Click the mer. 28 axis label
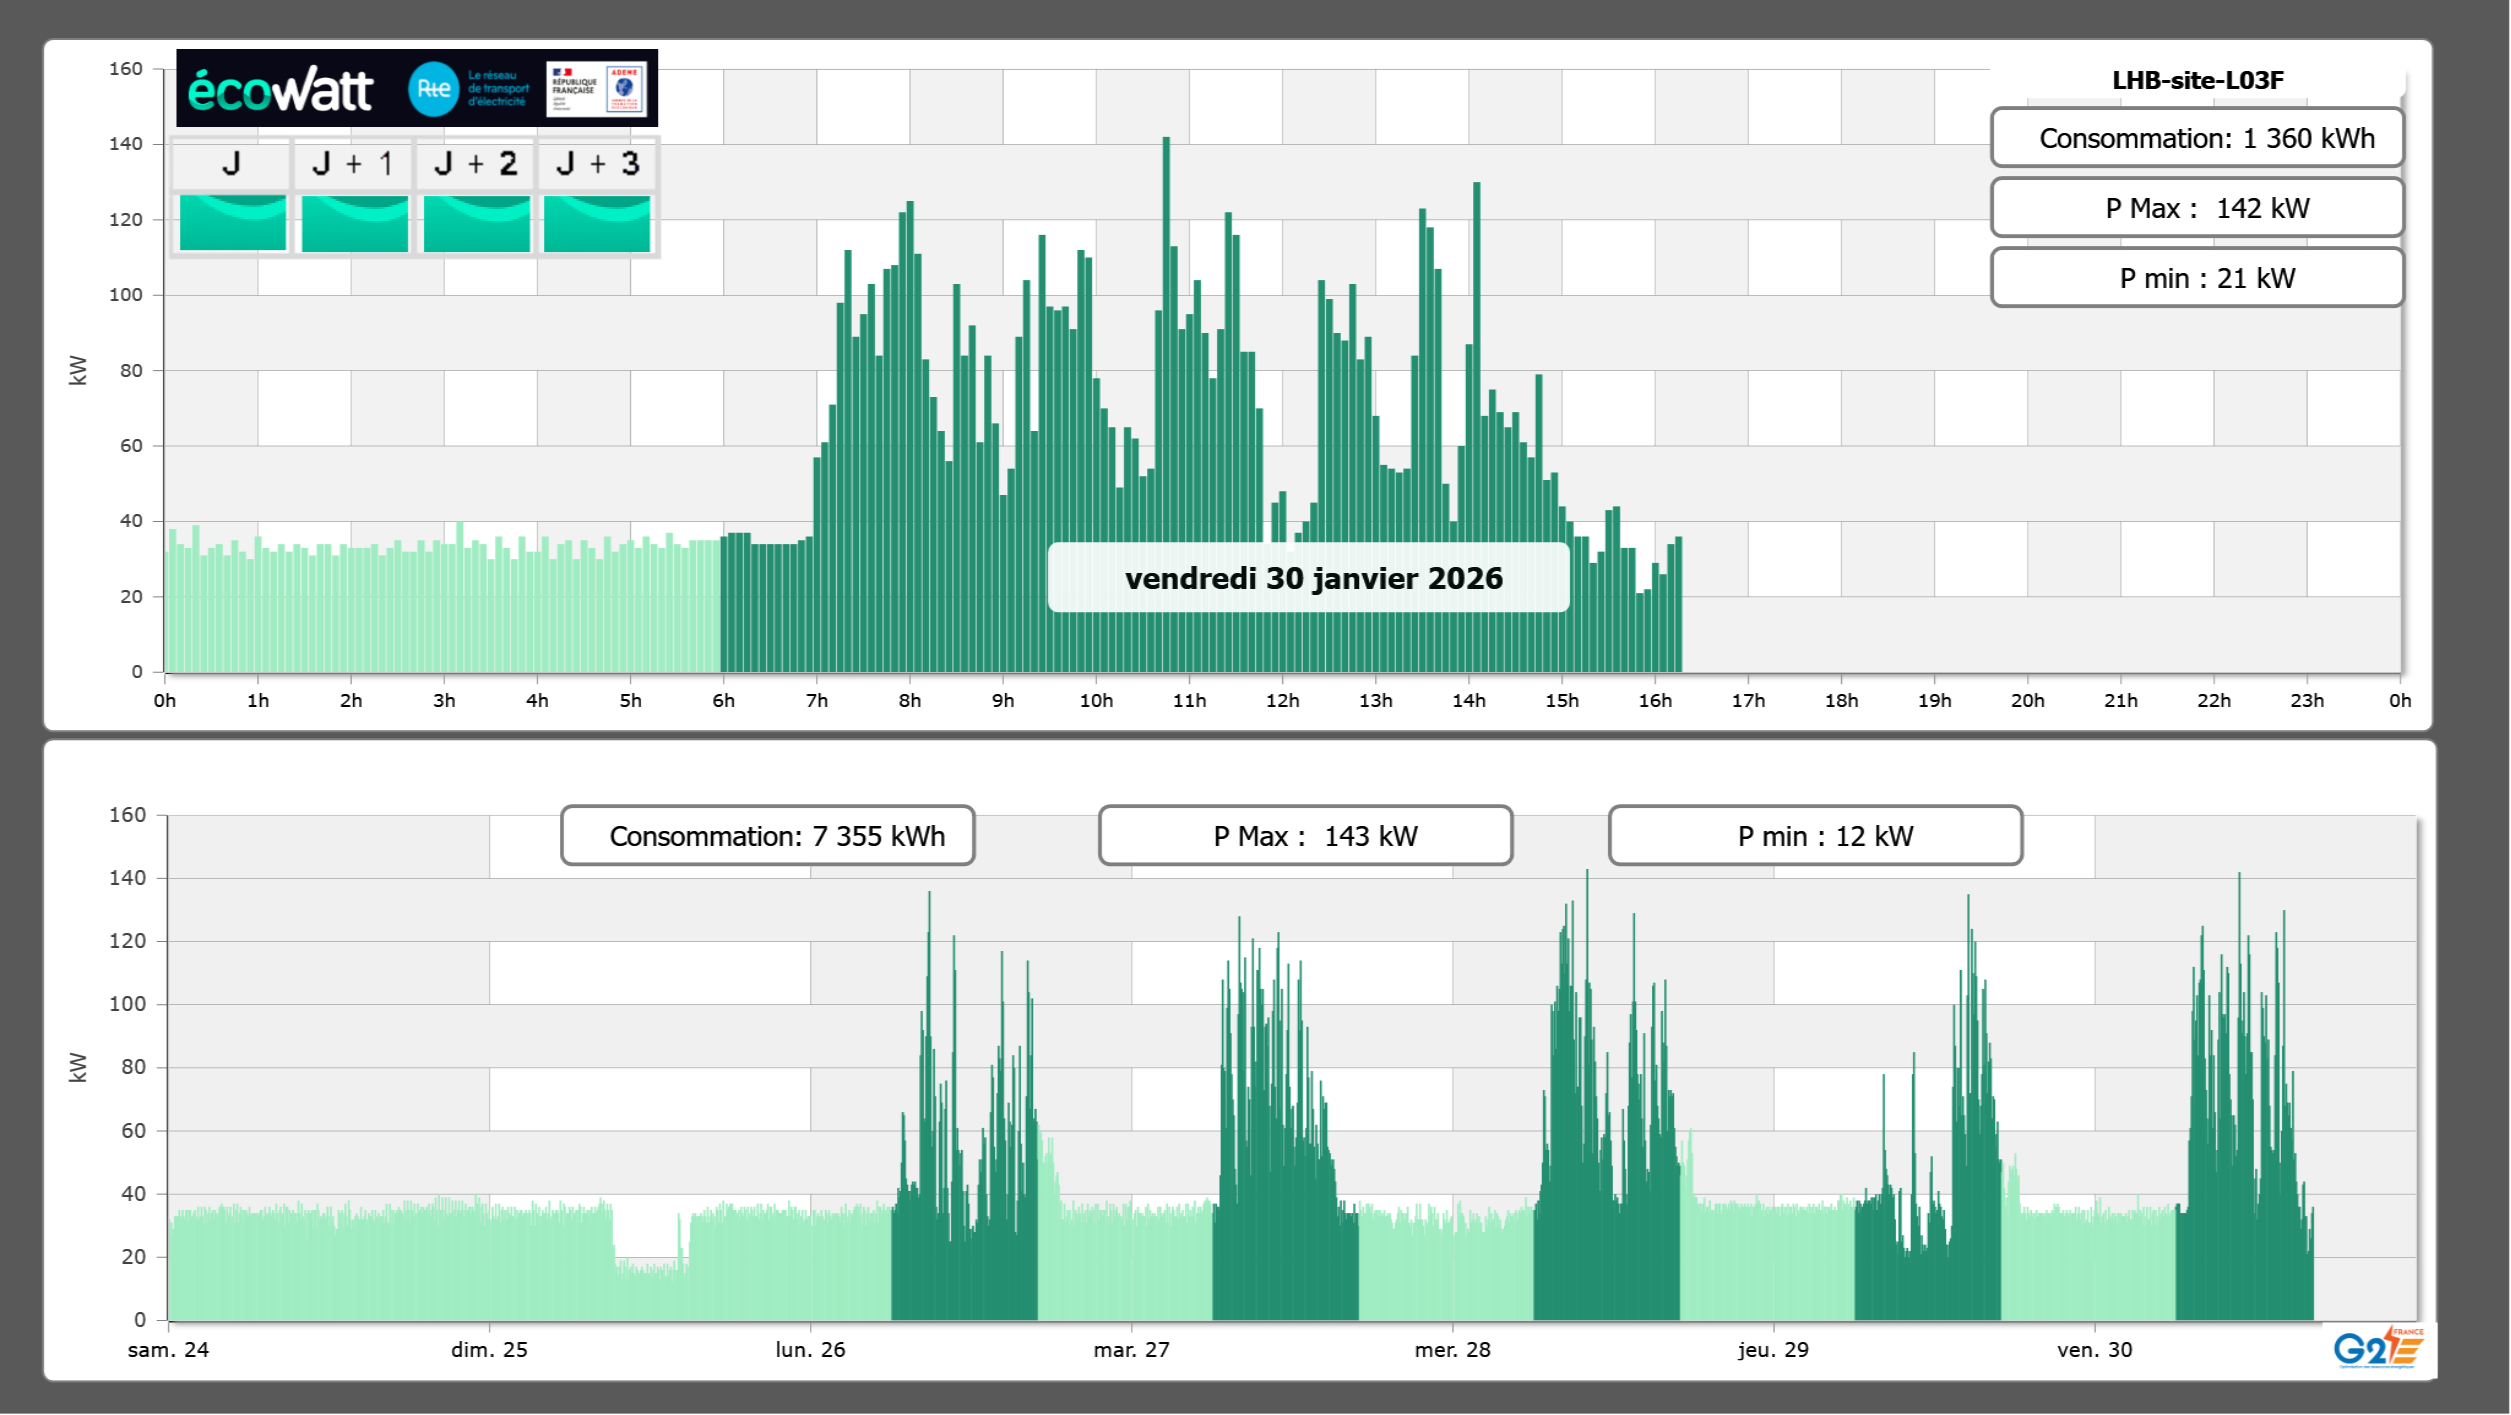The image size is (2511, 1415). tap(1452, 1350)
